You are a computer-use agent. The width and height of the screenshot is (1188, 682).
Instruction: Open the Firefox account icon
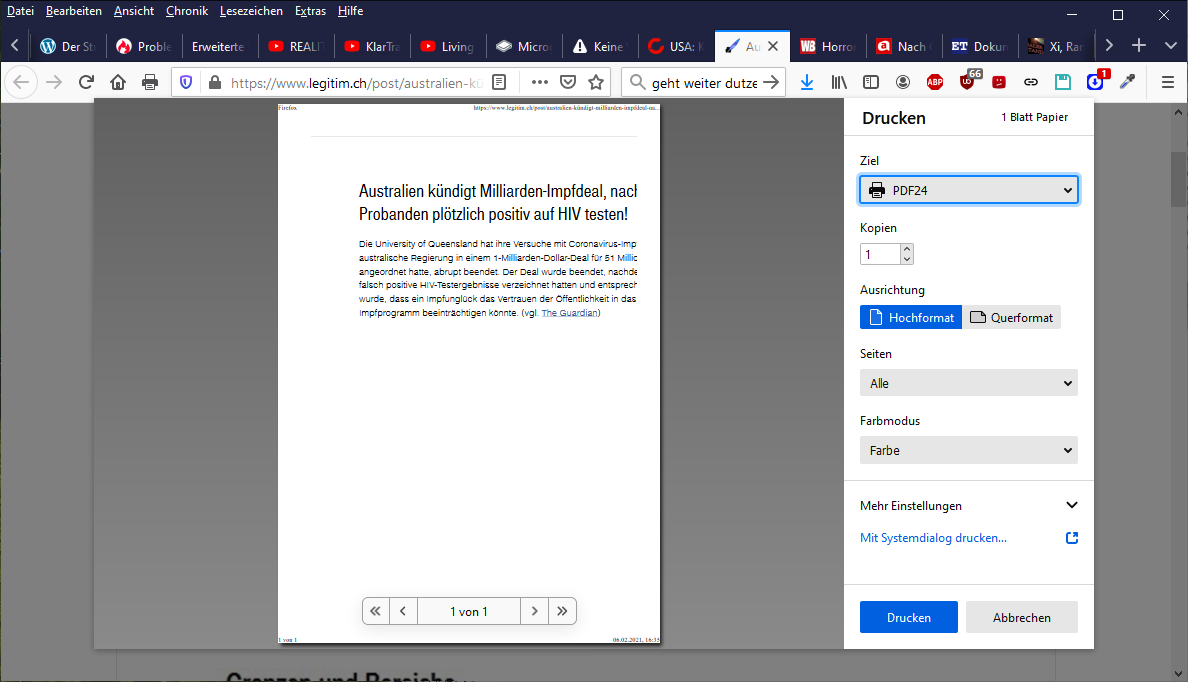pos(903,83)
